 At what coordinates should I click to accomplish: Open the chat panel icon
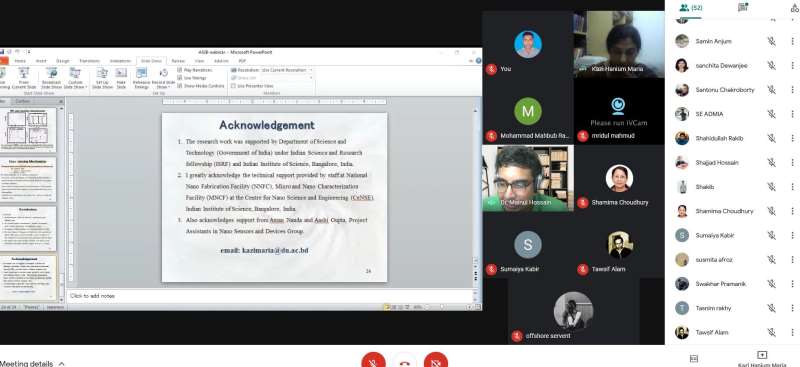point(742,8)
